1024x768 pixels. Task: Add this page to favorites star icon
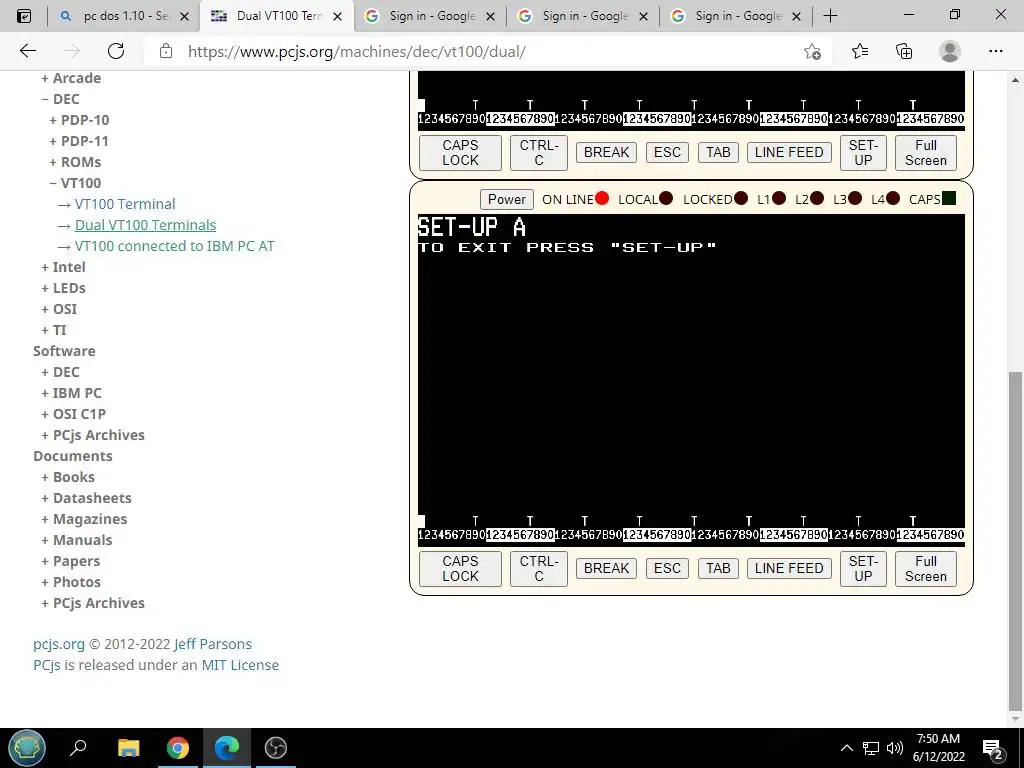(812, 52)
